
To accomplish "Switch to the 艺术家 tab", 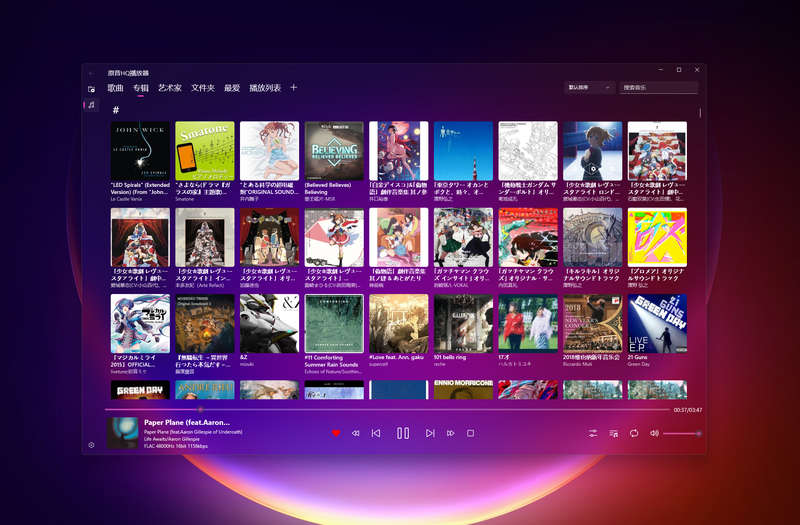I will tap(170, 88).
